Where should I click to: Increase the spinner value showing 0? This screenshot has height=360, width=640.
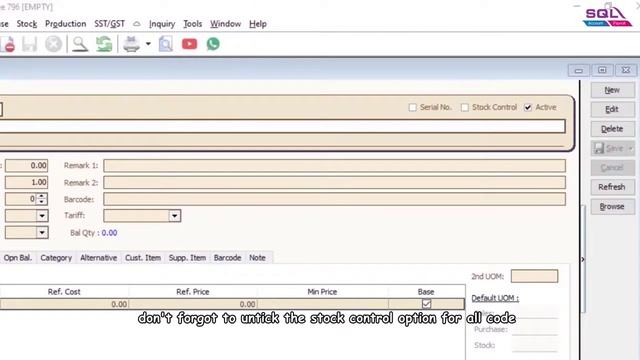pos(42,196)
